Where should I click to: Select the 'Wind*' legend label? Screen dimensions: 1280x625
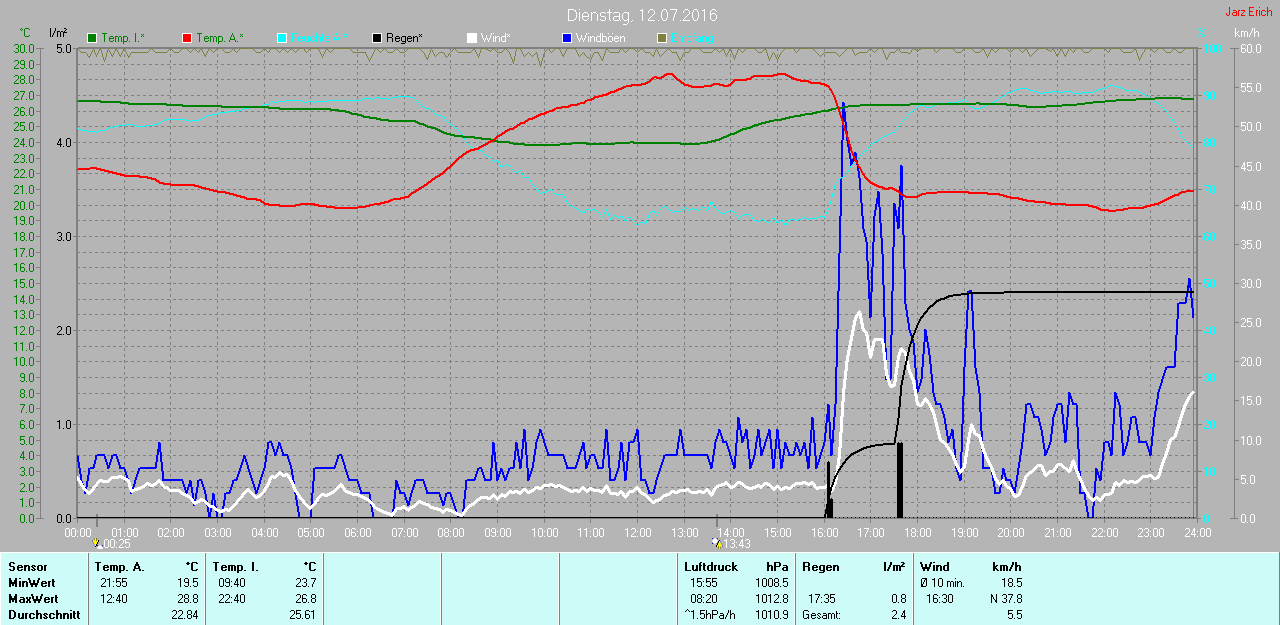pos(496,38)
